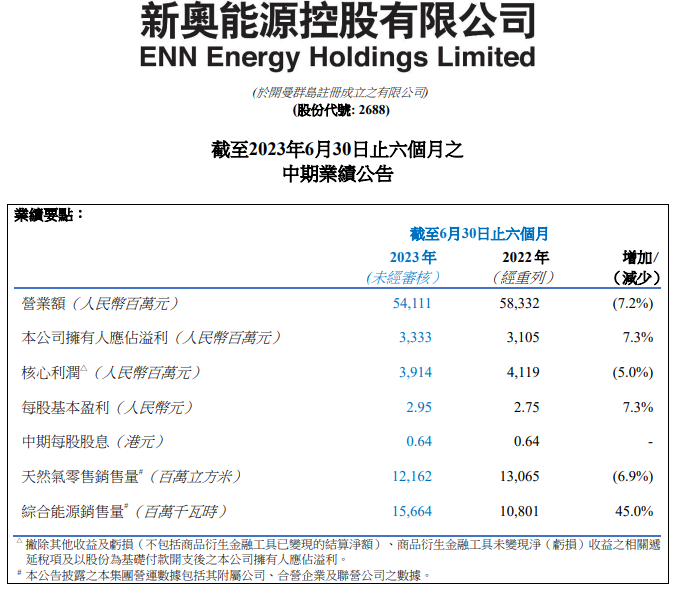
Task: Click the change value (6.9%)
Action: click(633, 477)
